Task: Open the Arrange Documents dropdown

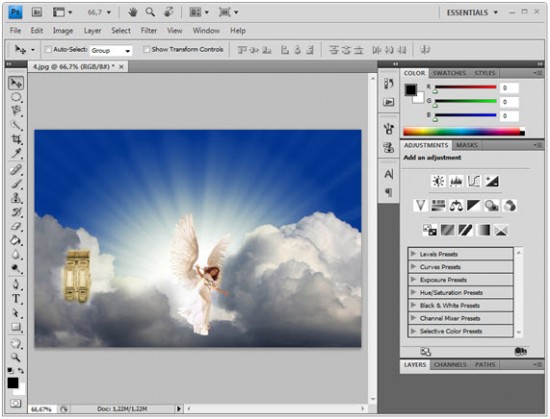Action: 199,12
